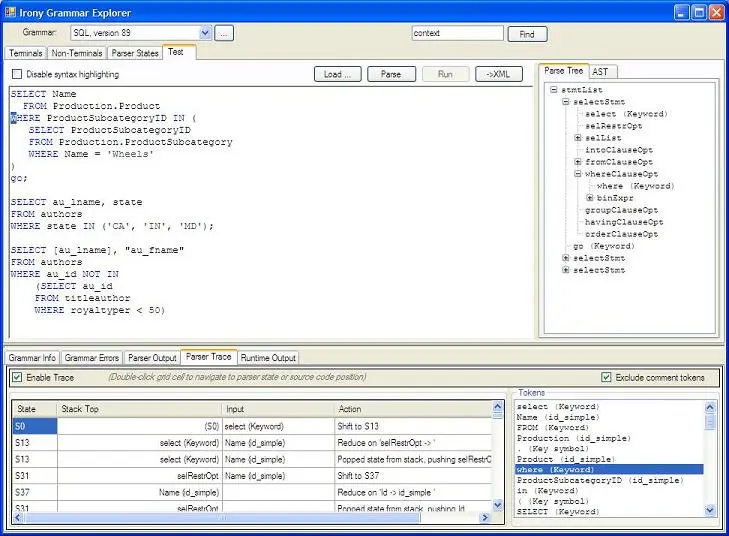729x536 pixels.
Task: Expand the binExpr tree node
Action: (590, 198)
